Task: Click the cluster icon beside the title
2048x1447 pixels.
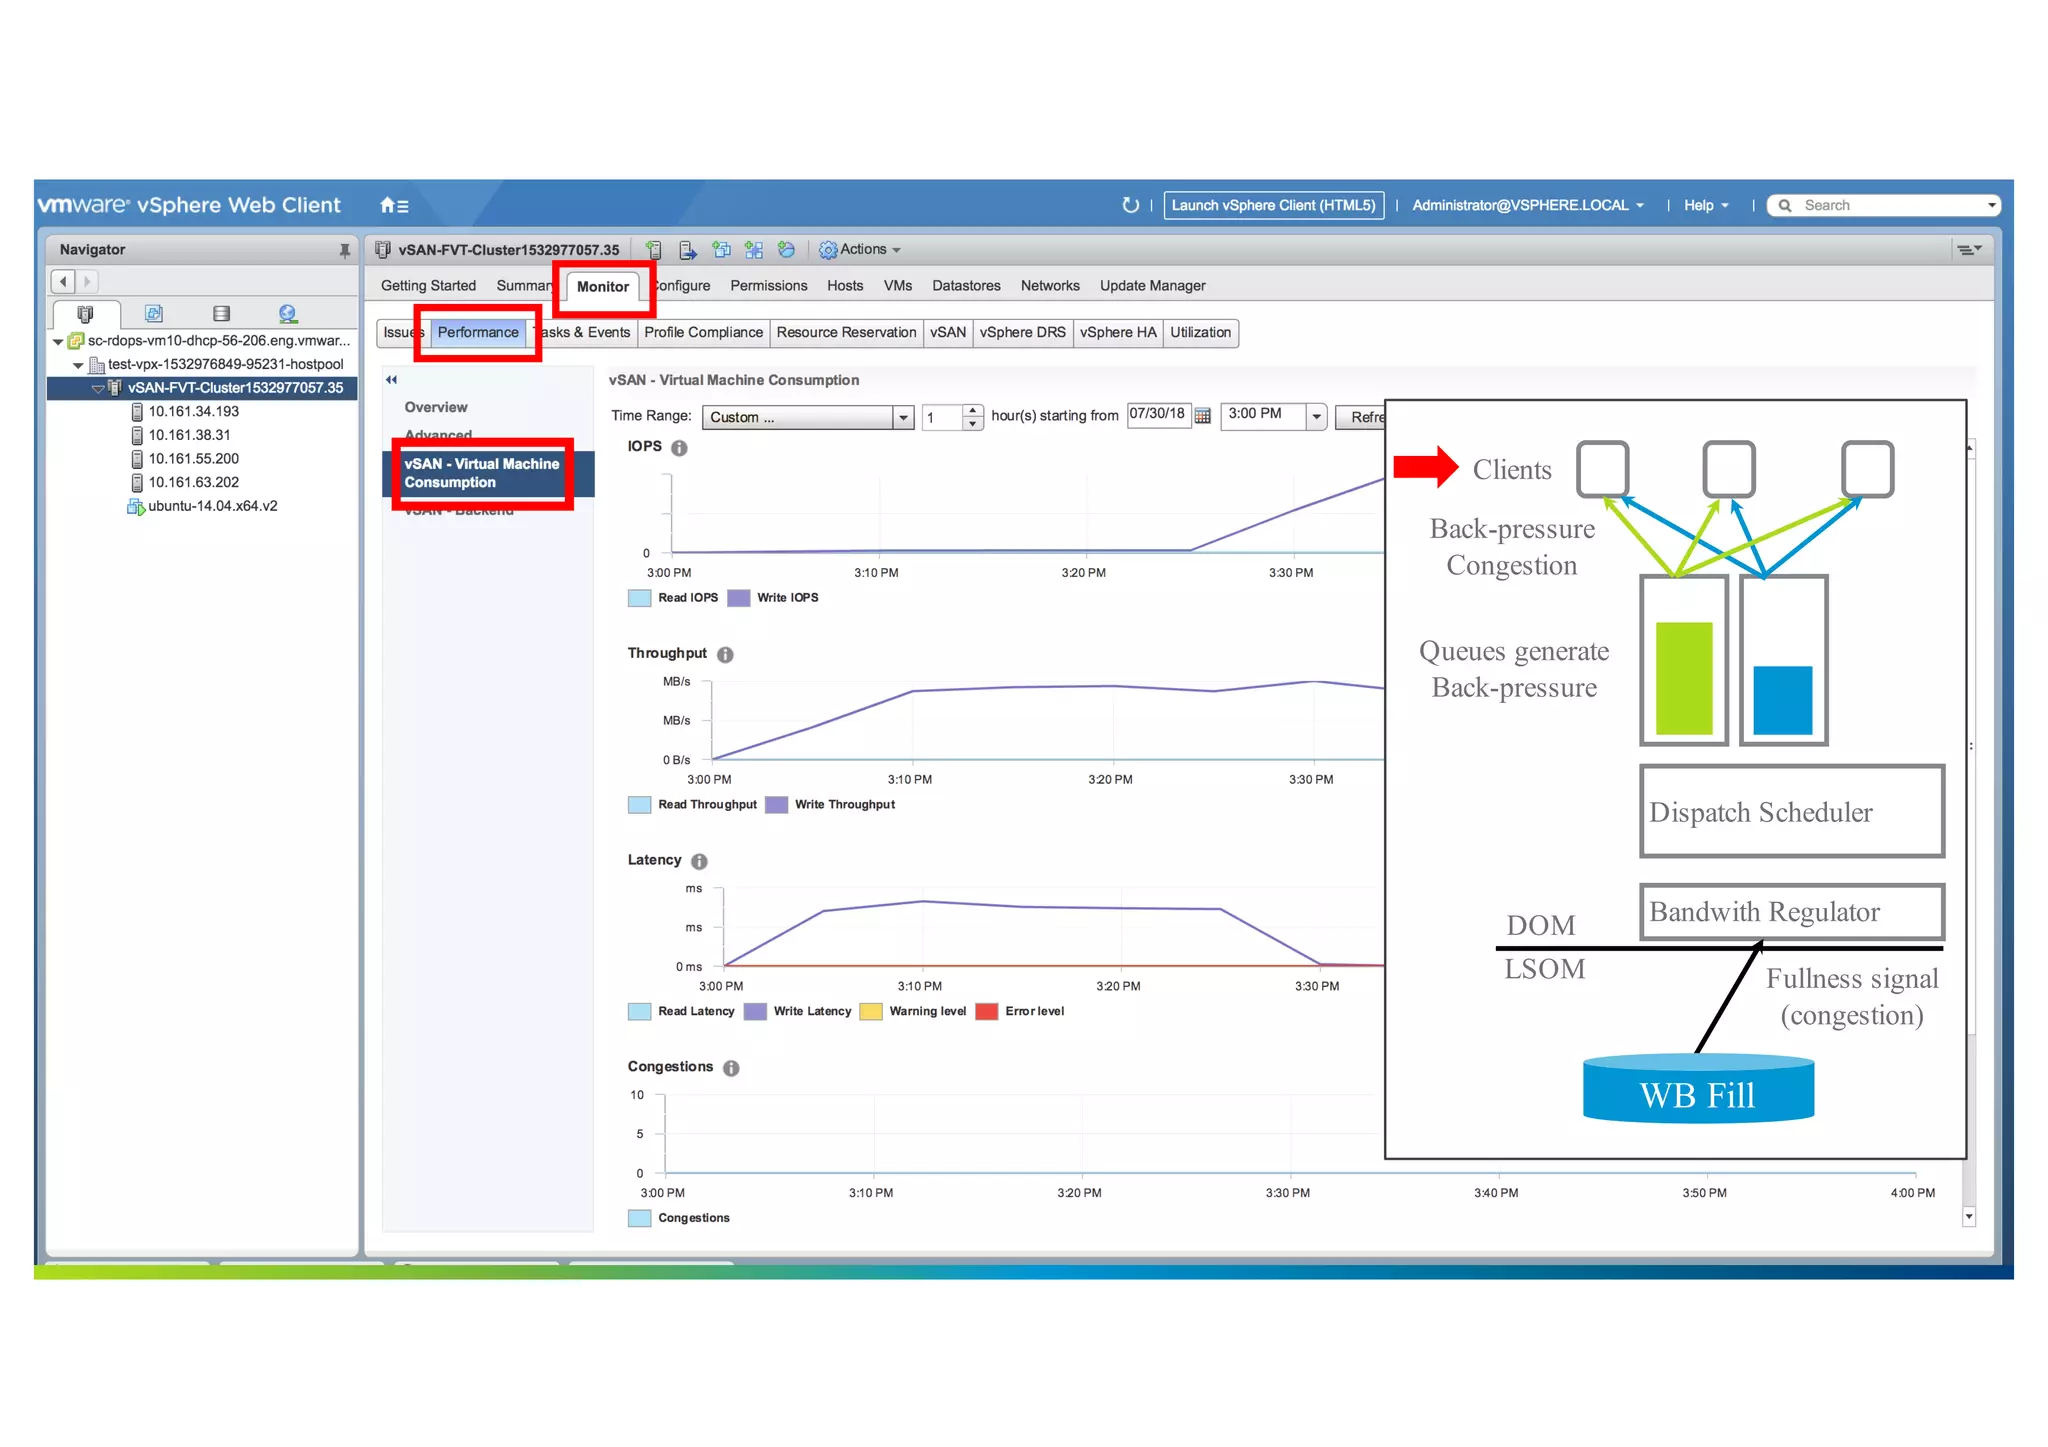Action: 382,250
